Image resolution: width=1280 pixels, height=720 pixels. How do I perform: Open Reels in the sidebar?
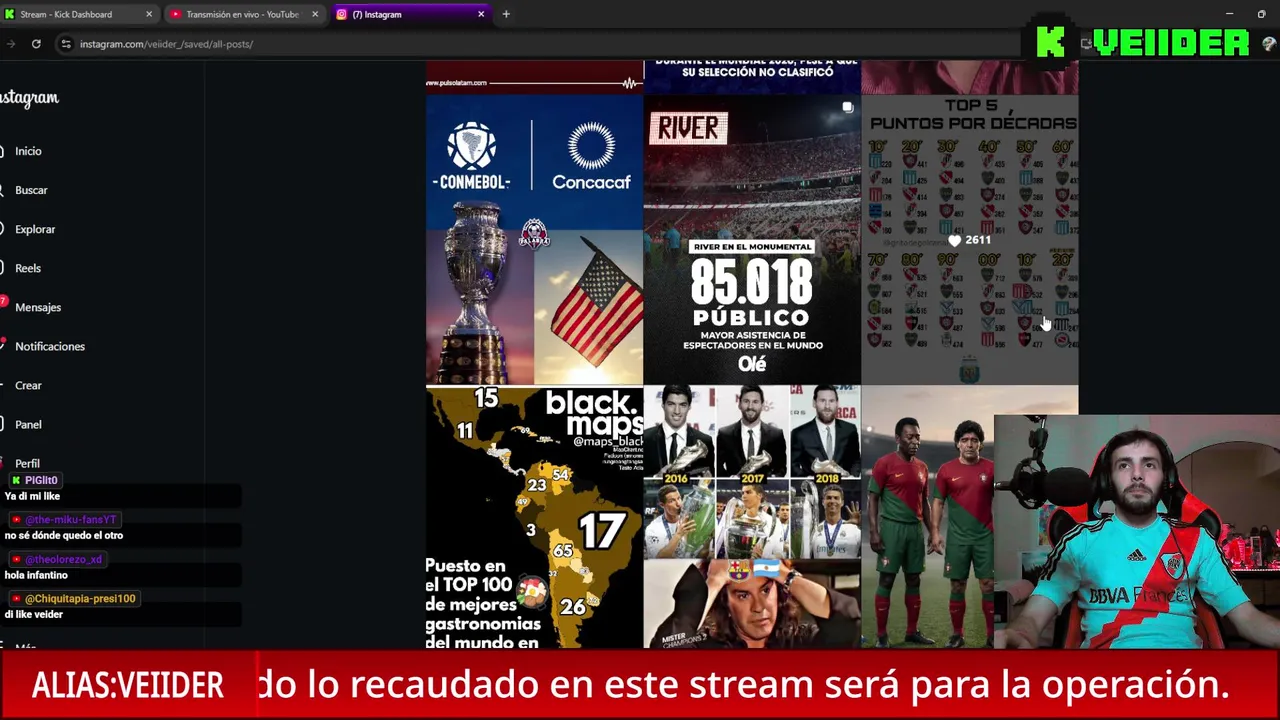(x=28, y=268)
